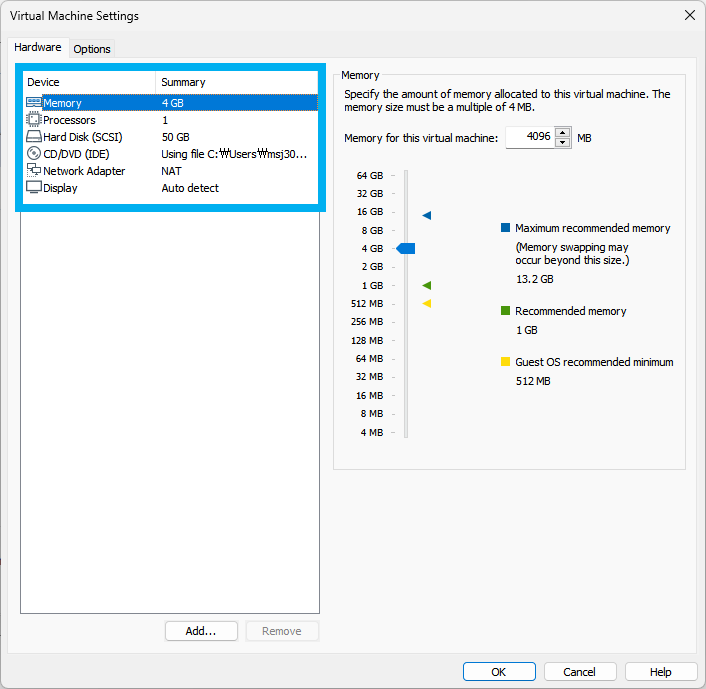Click the blue maximum recommended memory marker
The height and width of the screenshot is (689, 706).
click(x=427, y=215)
